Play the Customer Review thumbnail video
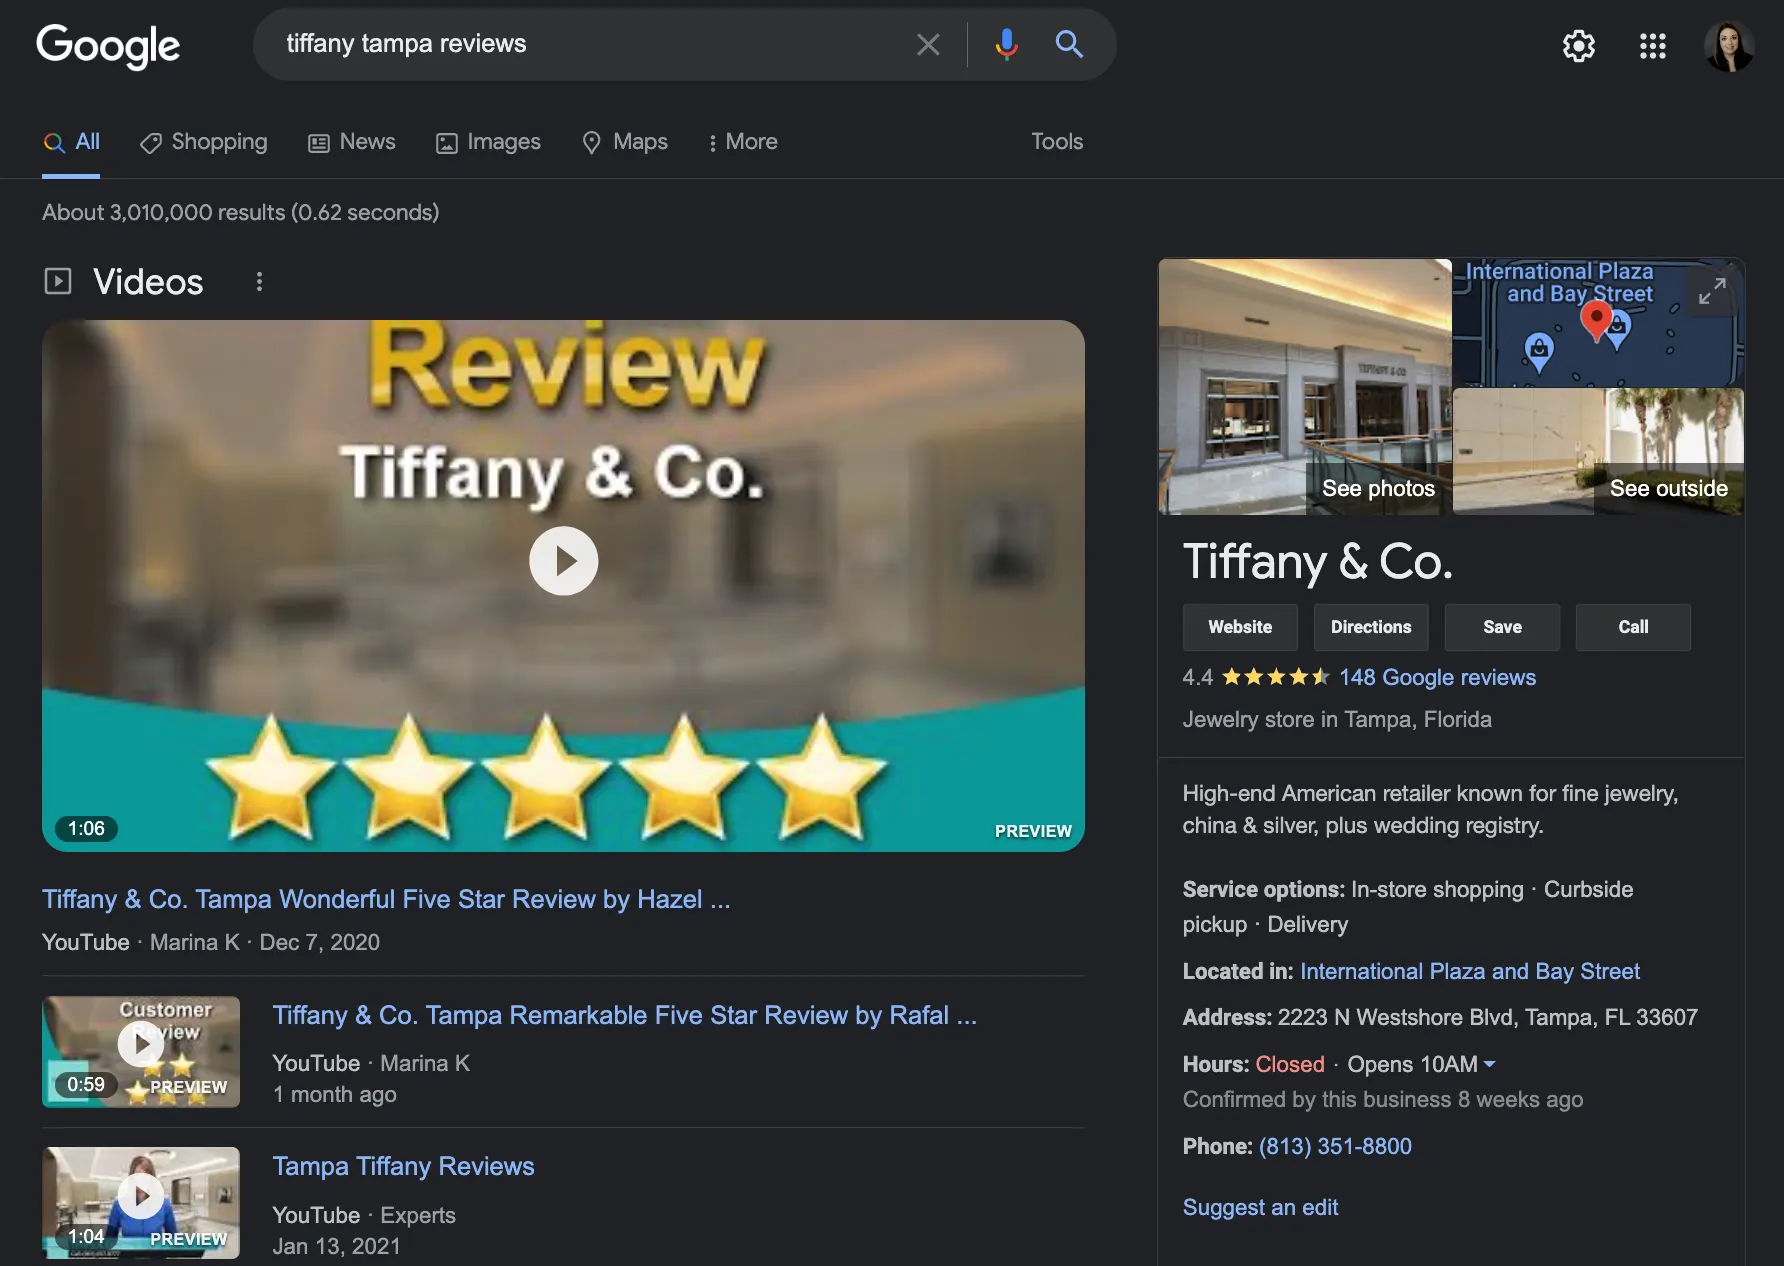1784x1266 pixels. 141,1045
